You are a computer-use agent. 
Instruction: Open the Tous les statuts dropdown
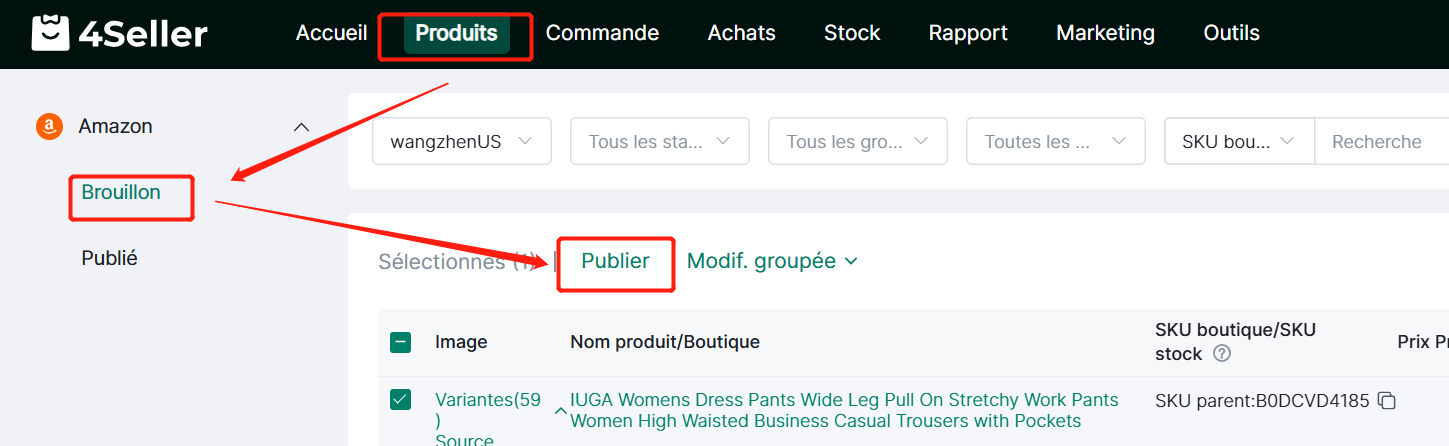click(x=659, y=142)
